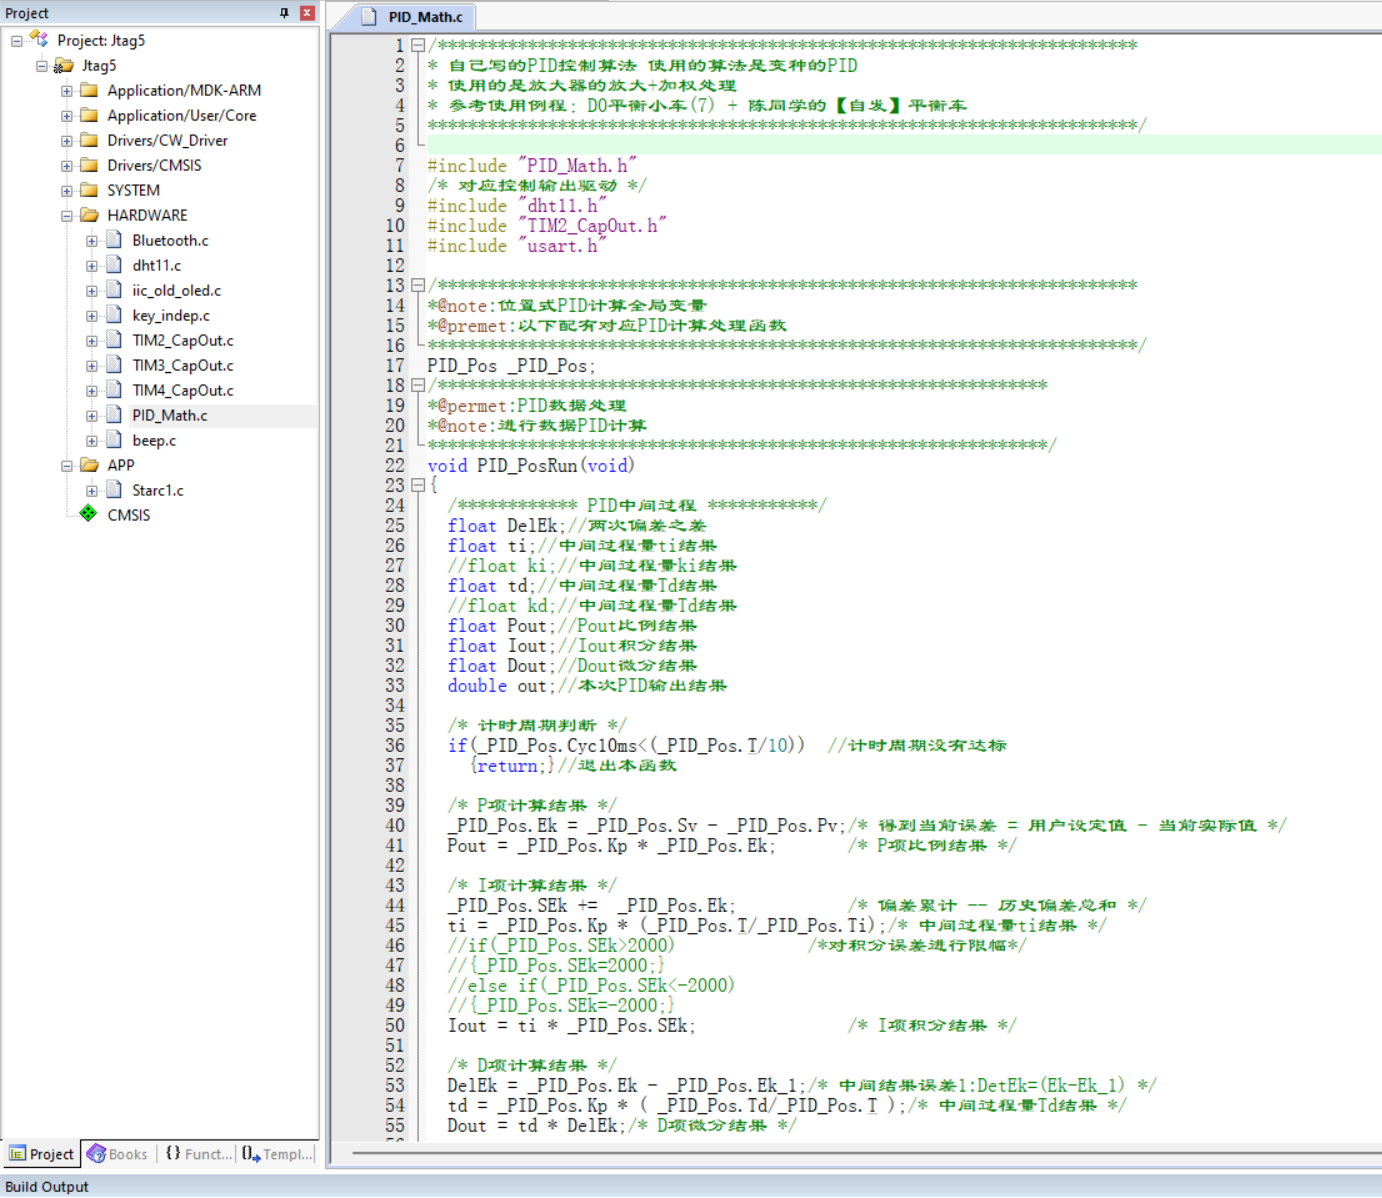Click the Project: Jtag5 workspace icon
This screenshot has width=1382, height=1198.
39,40
